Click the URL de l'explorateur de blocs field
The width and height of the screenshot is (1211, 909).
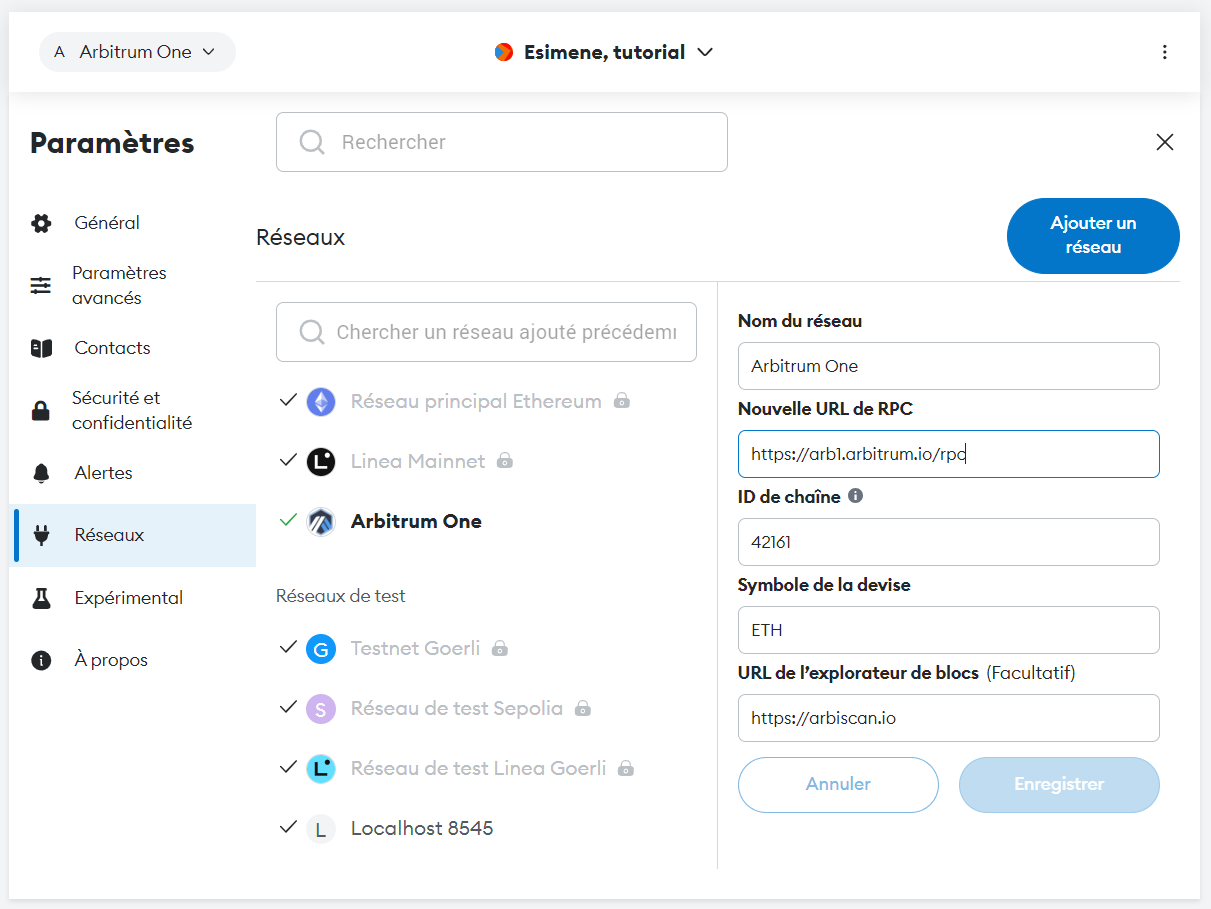(949, 718)
